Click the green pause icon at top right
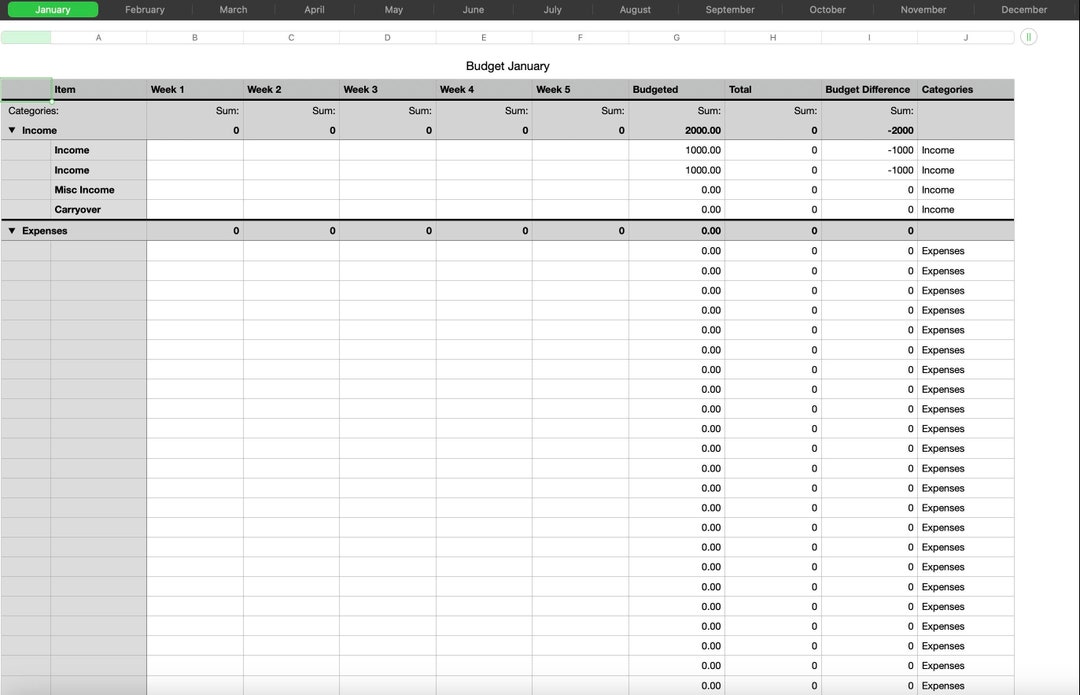This screenshot has height=695, width=1080. click(1028, 37)
